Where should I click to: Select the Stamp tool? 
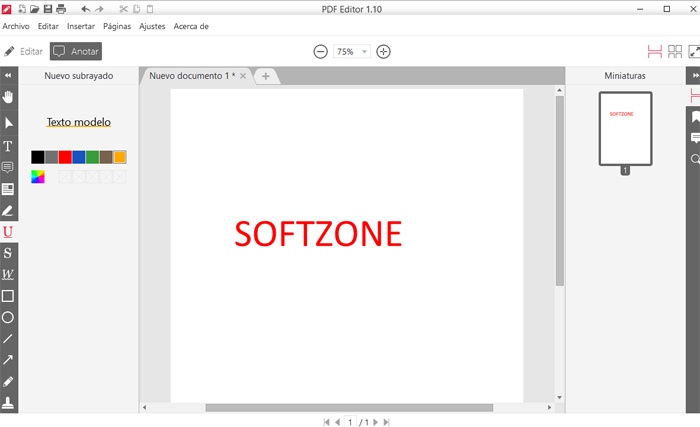point(8,403)
